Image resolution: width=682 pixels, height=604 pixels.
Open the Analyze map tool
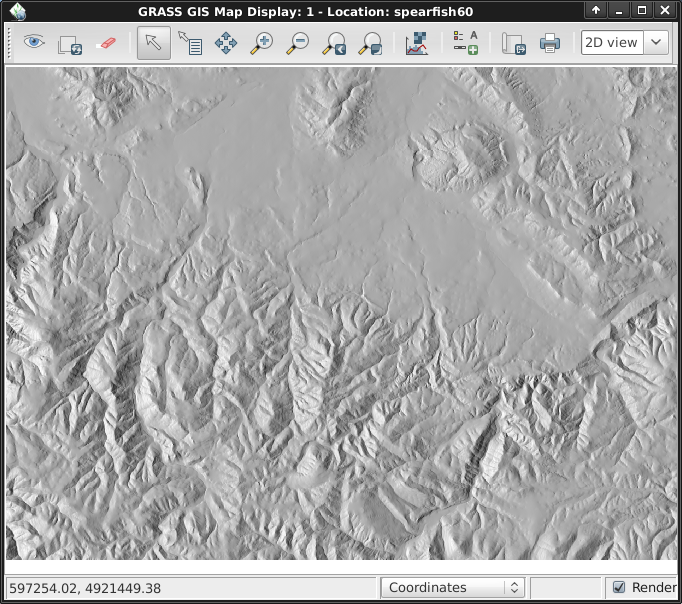pyautogui.click(x=417, y=43)
